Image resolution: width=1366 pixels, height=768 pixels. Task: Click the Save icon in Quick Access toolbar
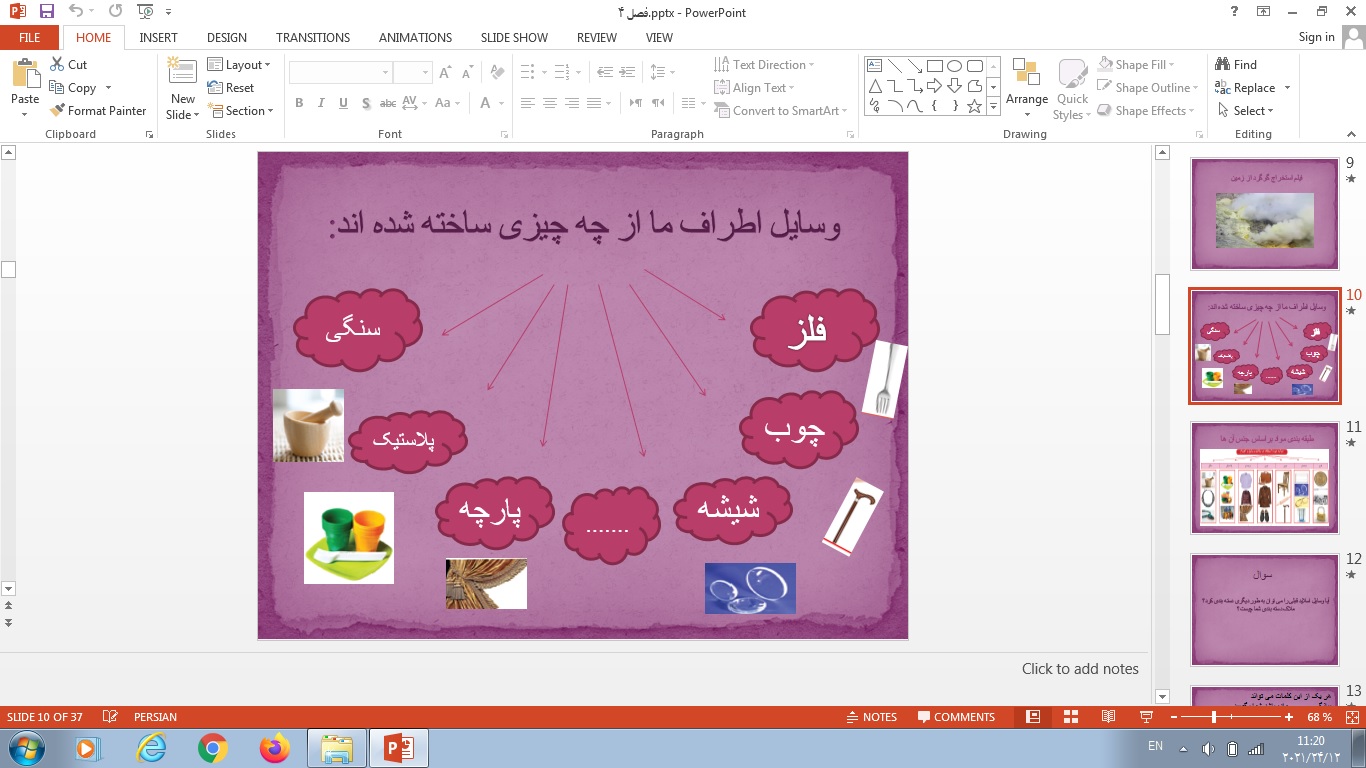click(x=46, y=12)
